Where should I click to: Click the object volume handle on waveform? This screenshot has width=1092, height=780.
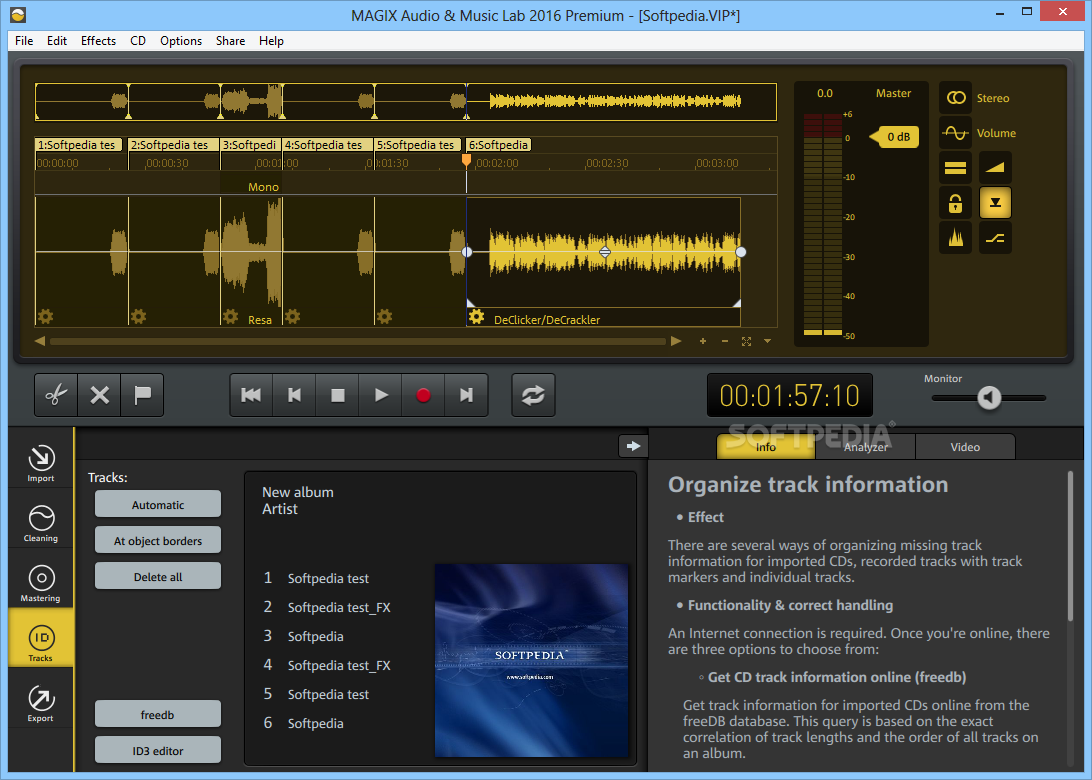[x=604, y=252]
